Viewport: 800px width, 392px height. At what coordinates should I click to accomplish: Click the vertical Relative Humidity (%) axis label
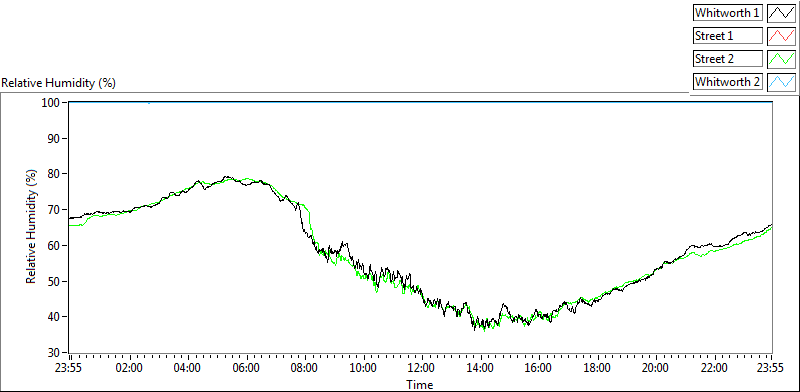(32, 228)
